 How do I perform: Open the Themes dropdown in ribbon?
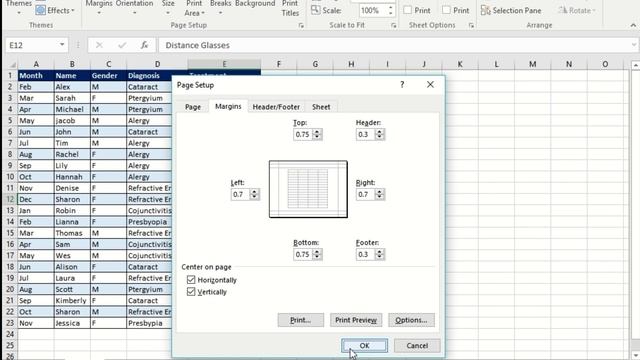pos(19,7)
